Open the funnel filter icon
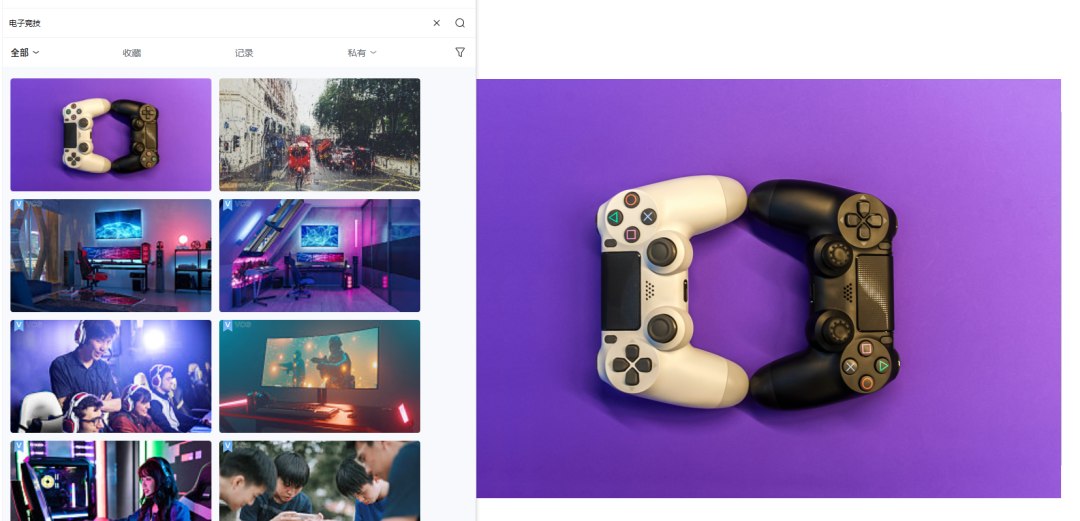The height and width of the screenshot is (521, 1080). (460, 52)
